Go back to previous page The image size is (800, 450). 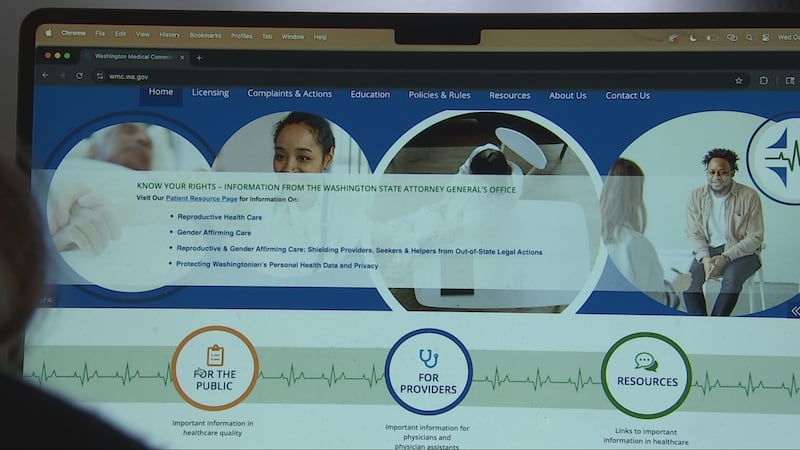point(45,75)
